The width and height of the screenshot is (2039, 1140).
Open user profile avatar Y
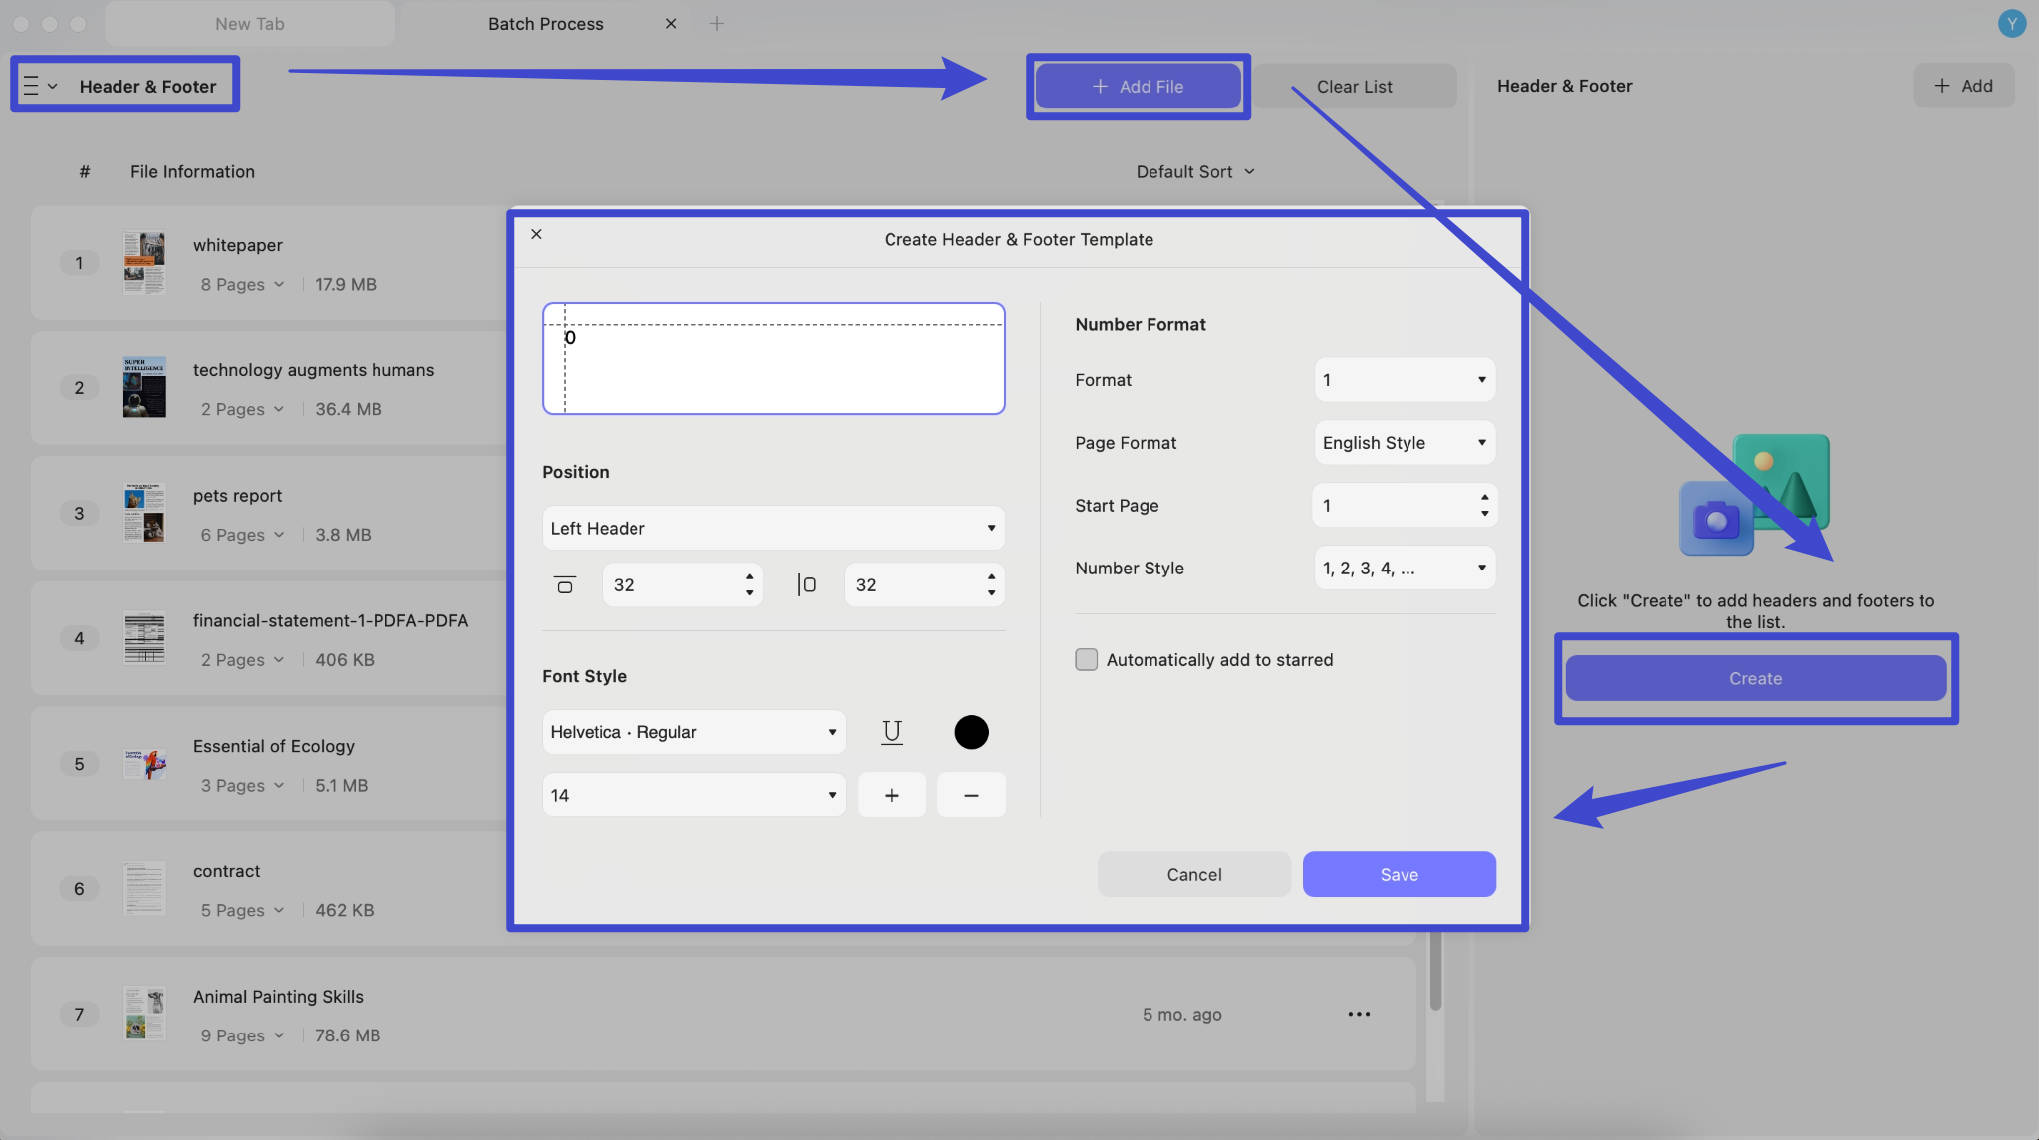coord(2011,23)
